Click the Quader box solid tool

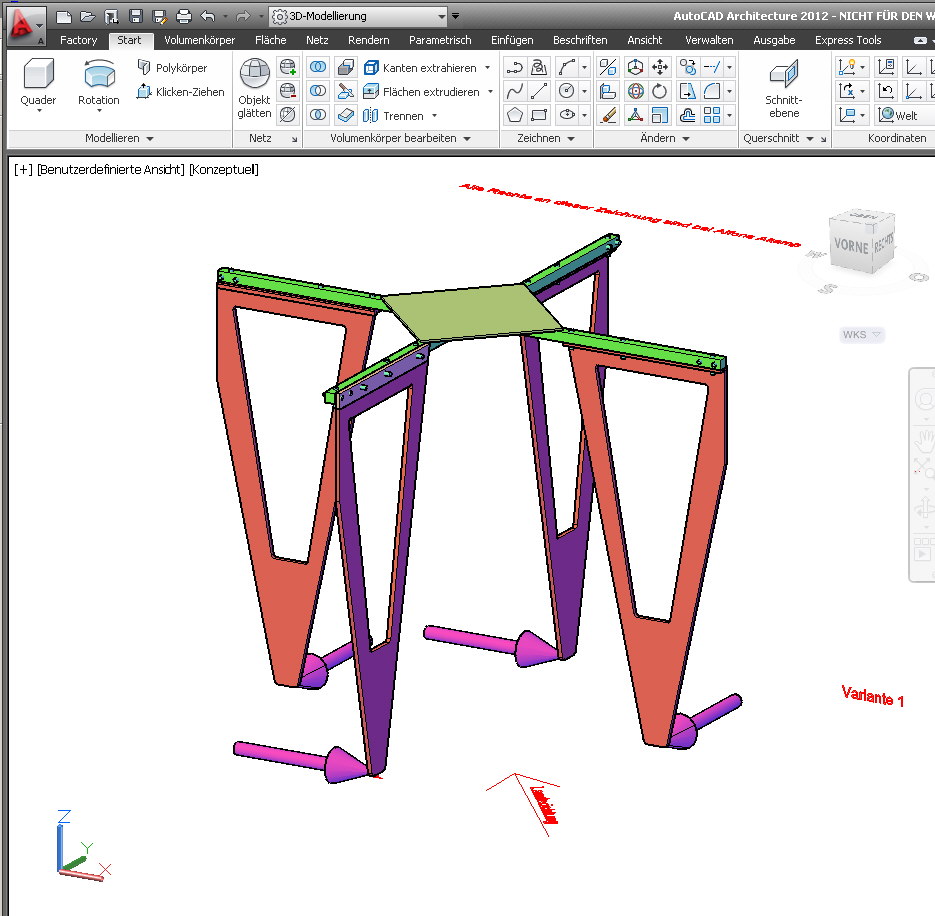click(x=38, y=80)
